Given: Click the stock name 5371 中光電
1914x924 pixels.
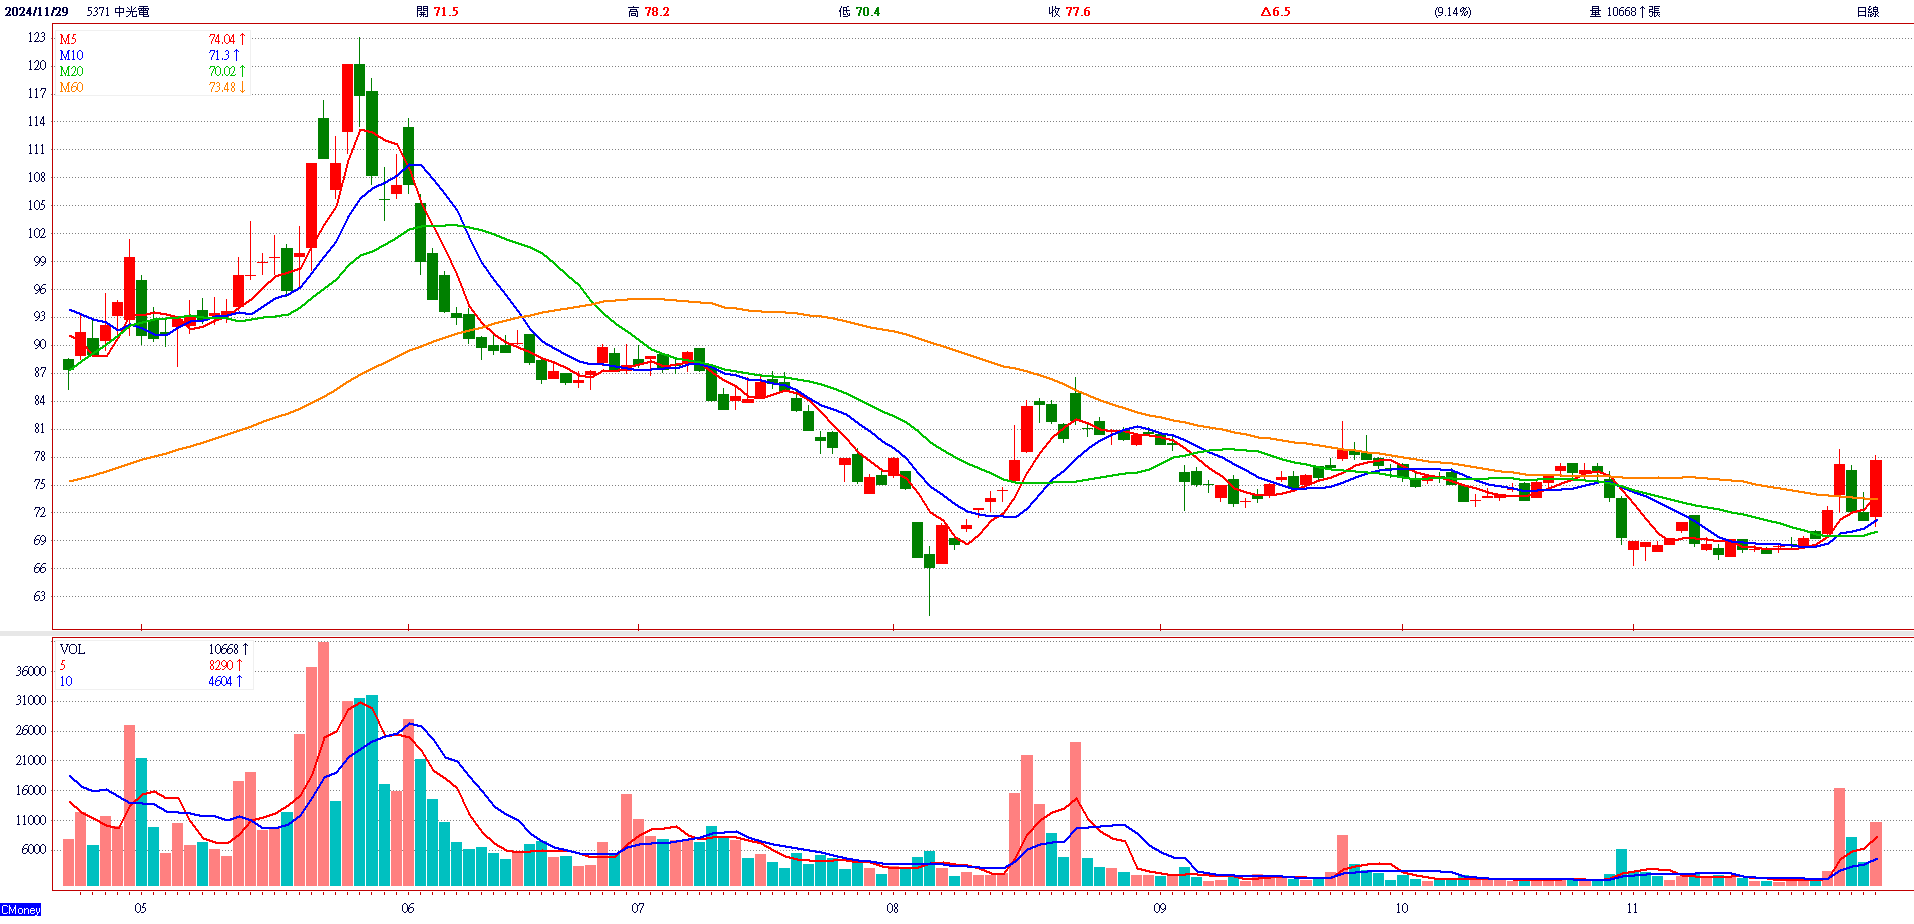Looking at the screenshot, I should pyautogui.click(x=118, y=12).
